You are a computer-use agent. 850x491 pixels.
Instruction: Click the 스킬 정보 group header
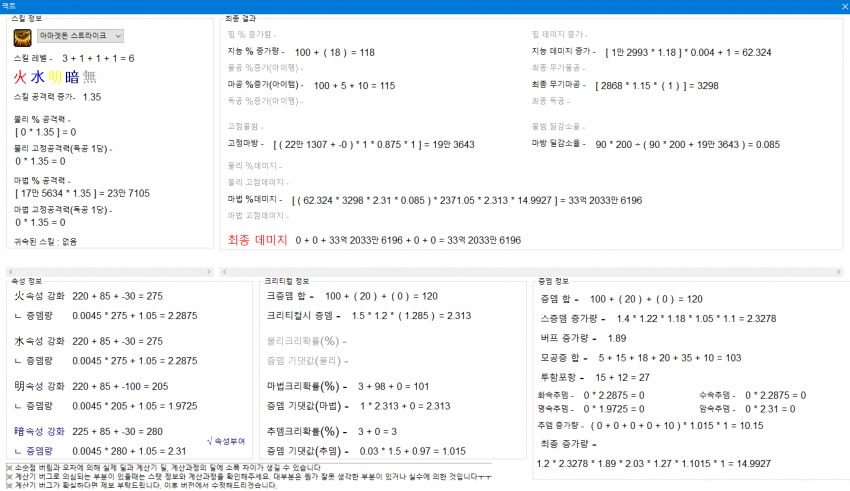click(x=30, y=19)
